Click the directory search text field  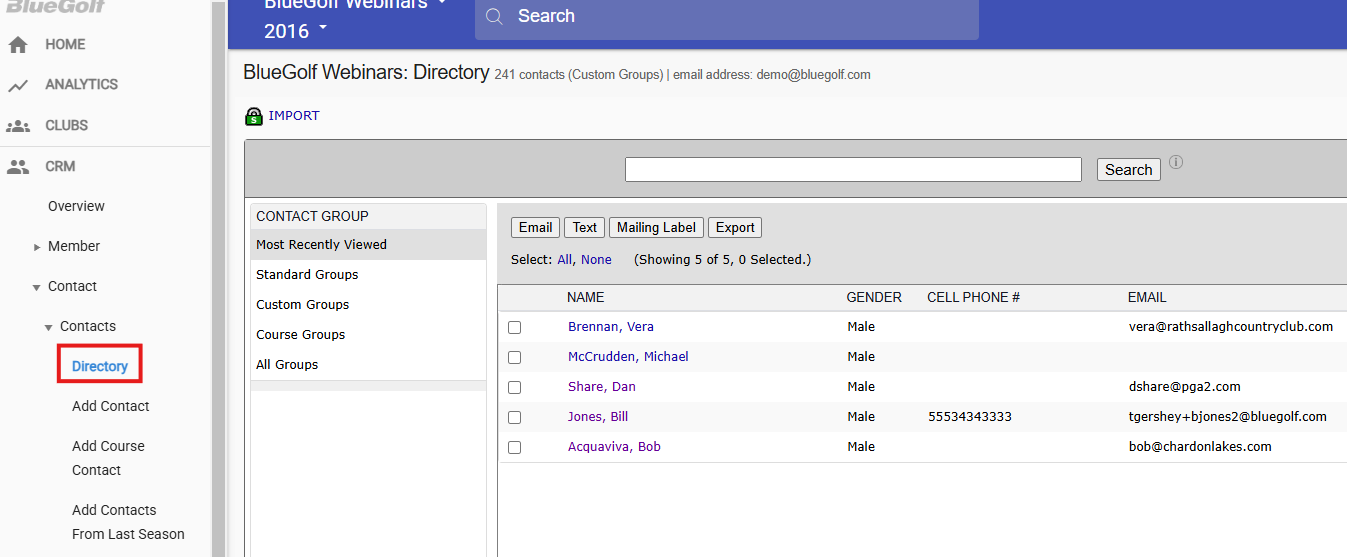click(x=853, y=170)
